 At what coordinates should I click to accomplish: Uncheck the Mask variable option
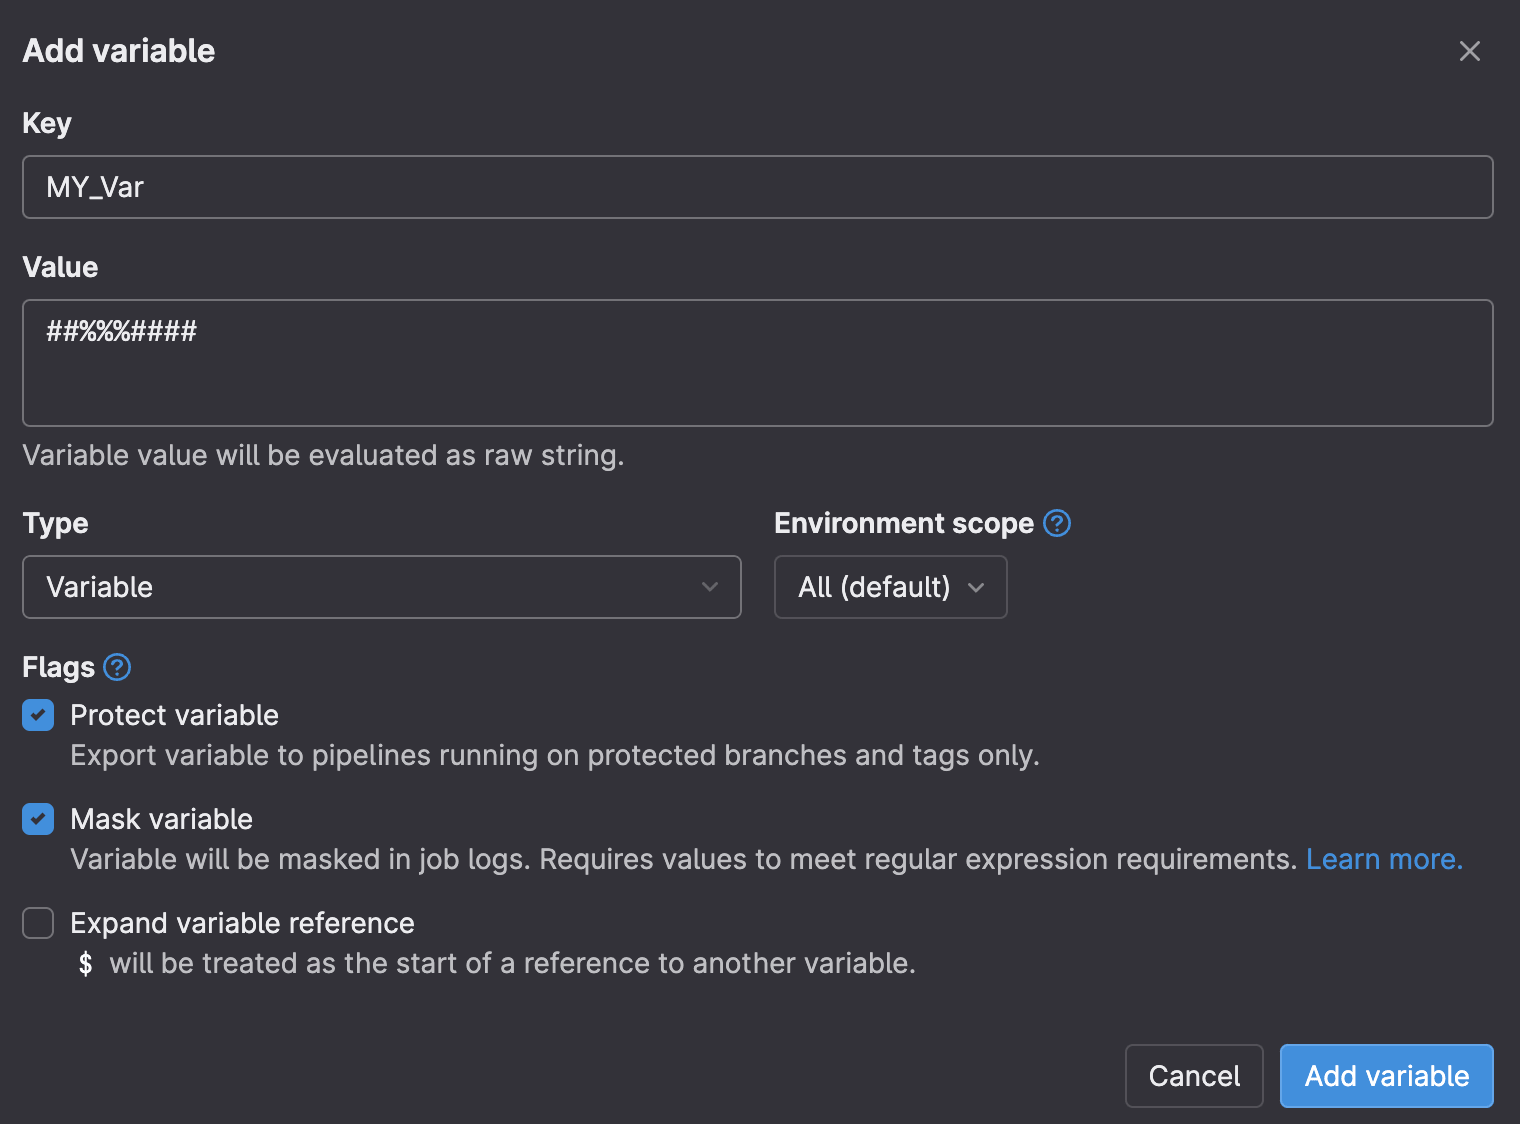click(x=37, y=819)
